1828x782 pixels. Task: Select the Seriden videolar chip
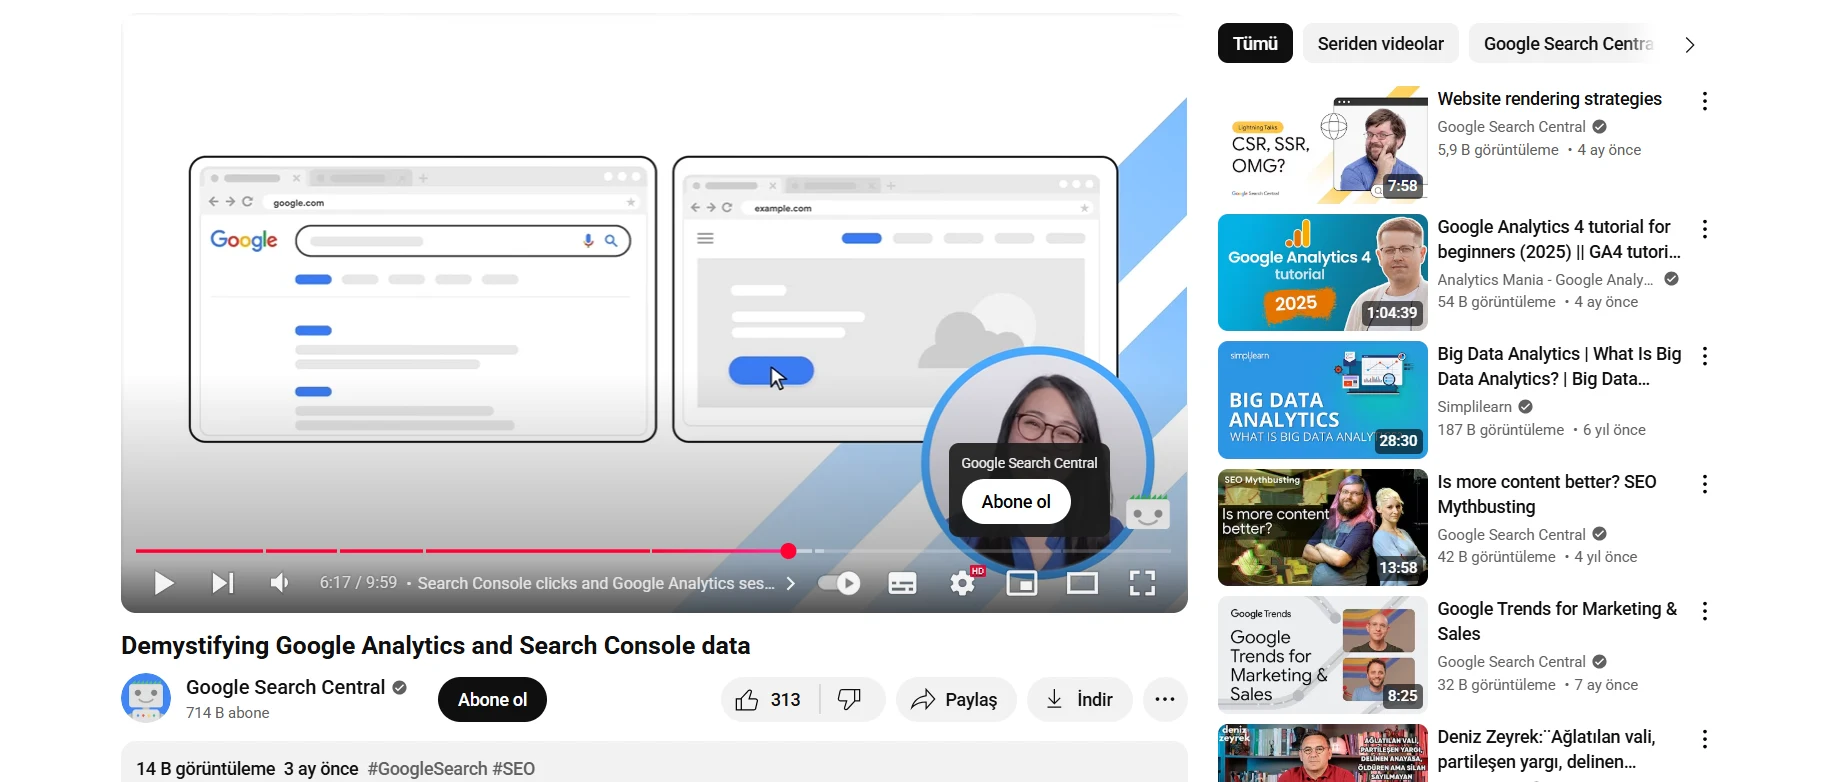(1380, 44)
